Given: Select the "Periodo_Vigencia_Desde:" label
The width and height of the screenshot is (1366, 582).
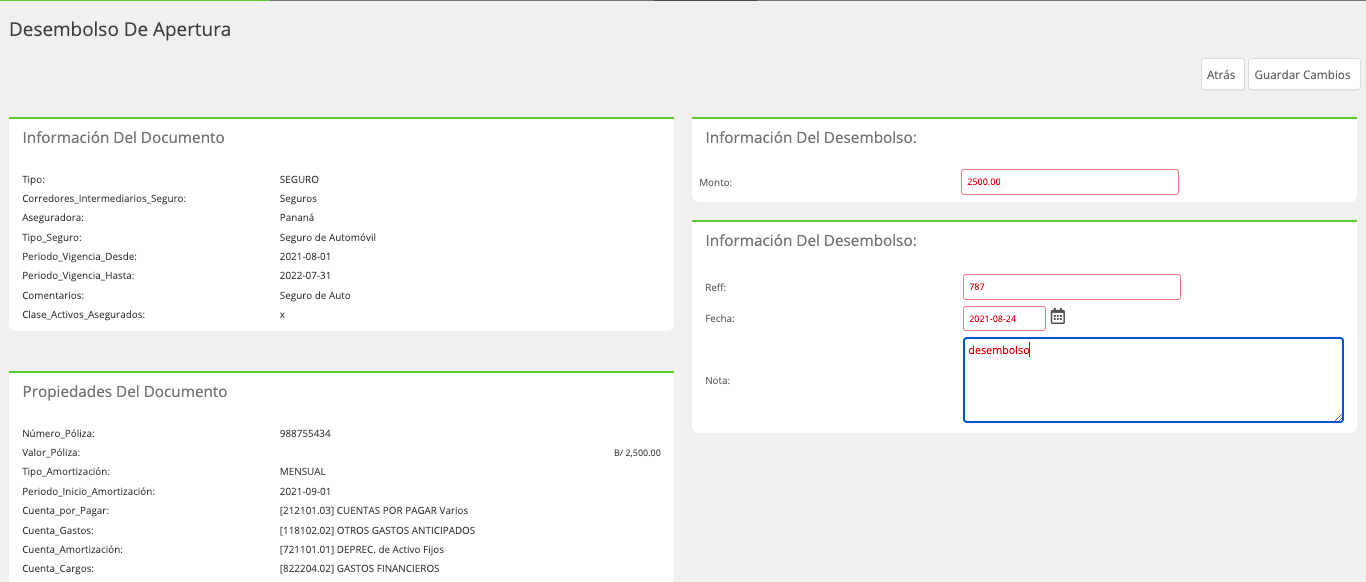Looking at the screenshot, I should [80, 257].
